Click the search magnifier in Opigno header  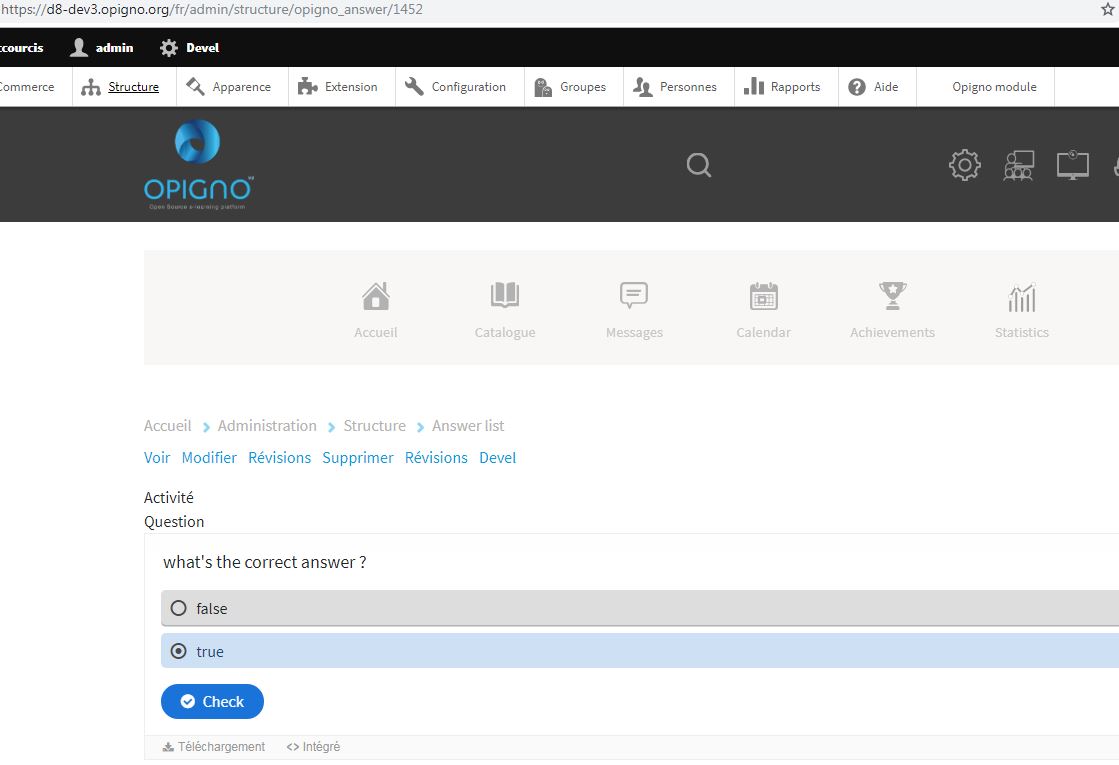698,165
